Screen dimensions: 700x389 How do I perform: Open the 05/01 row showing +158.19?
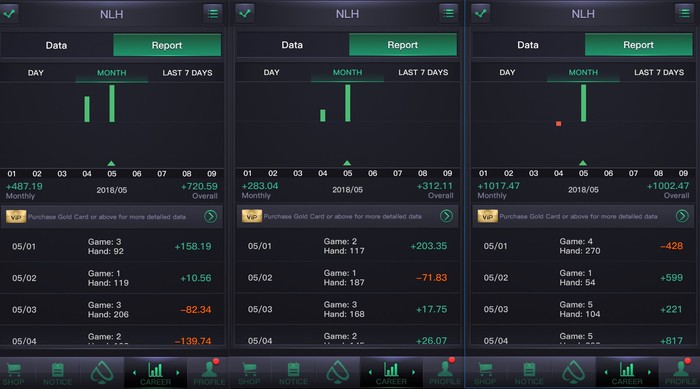tap(112, 246)
